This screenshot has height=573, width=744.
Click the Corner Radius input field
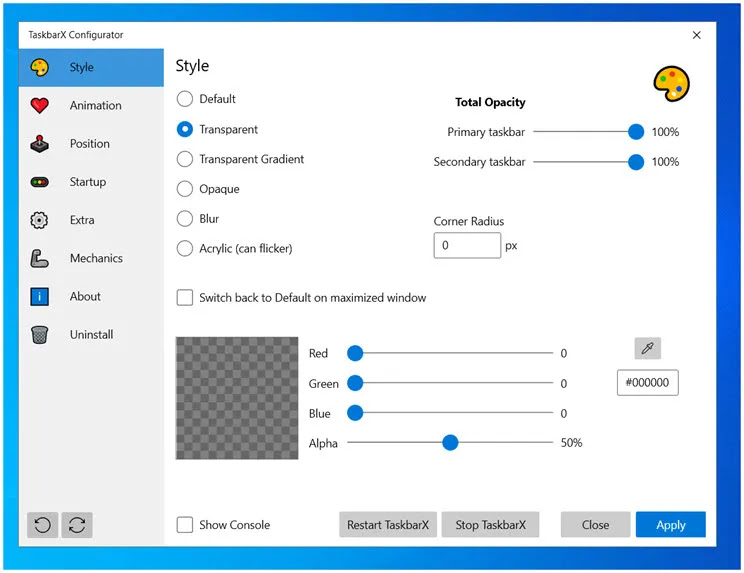(x=467, y=245)
